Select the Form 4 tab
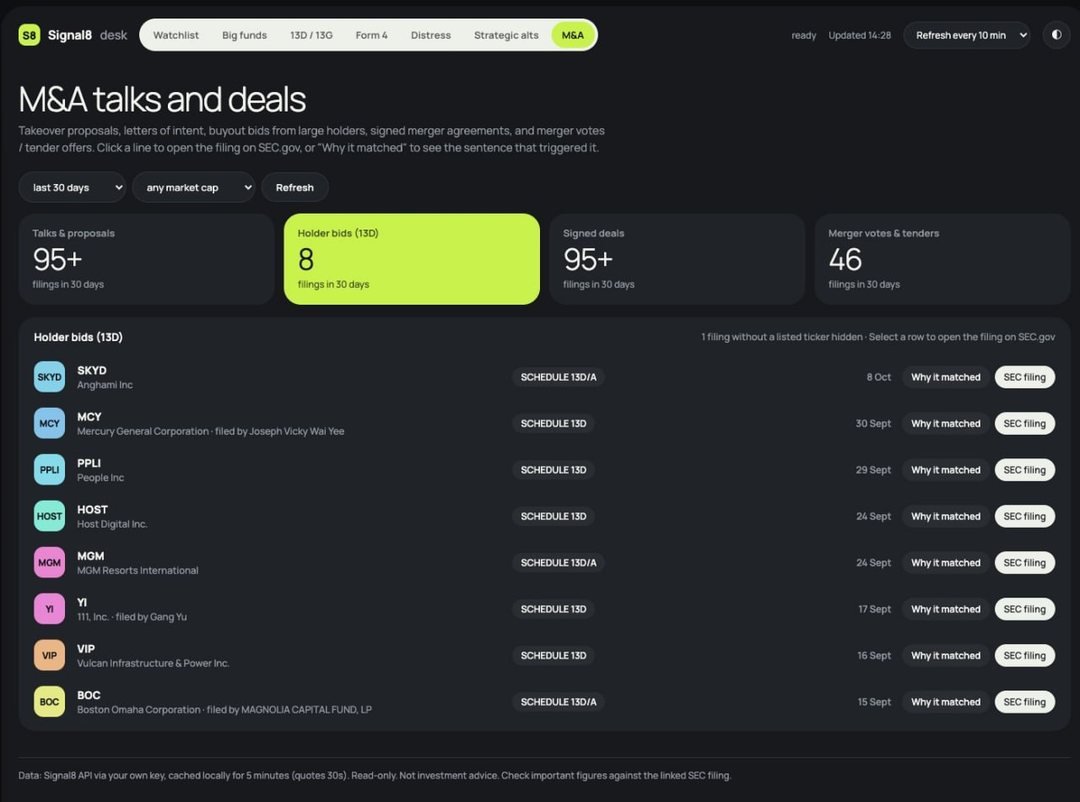This screenshot has width=1080, height=802. click(371, 35)
